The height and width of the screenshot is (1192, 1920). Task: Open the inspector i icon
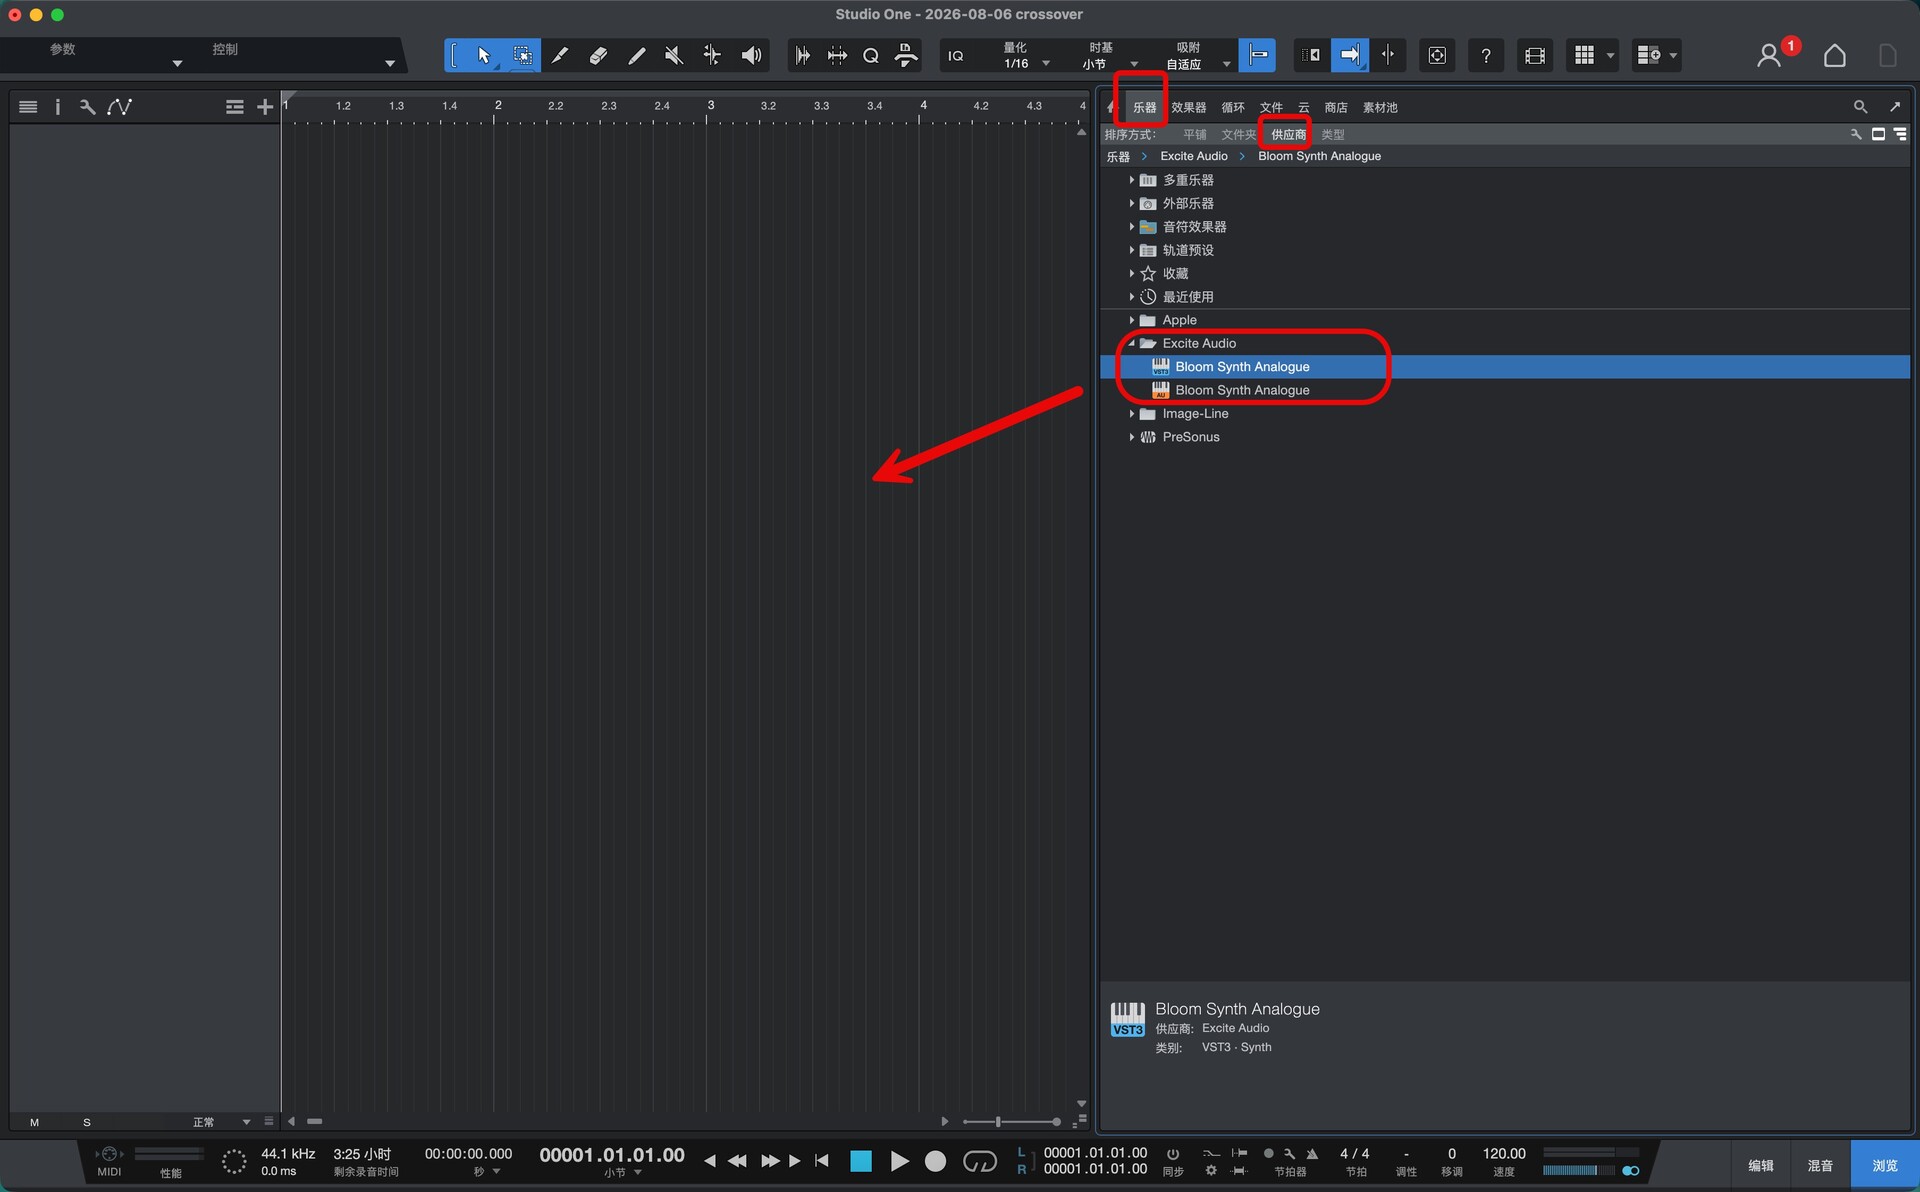58,107
